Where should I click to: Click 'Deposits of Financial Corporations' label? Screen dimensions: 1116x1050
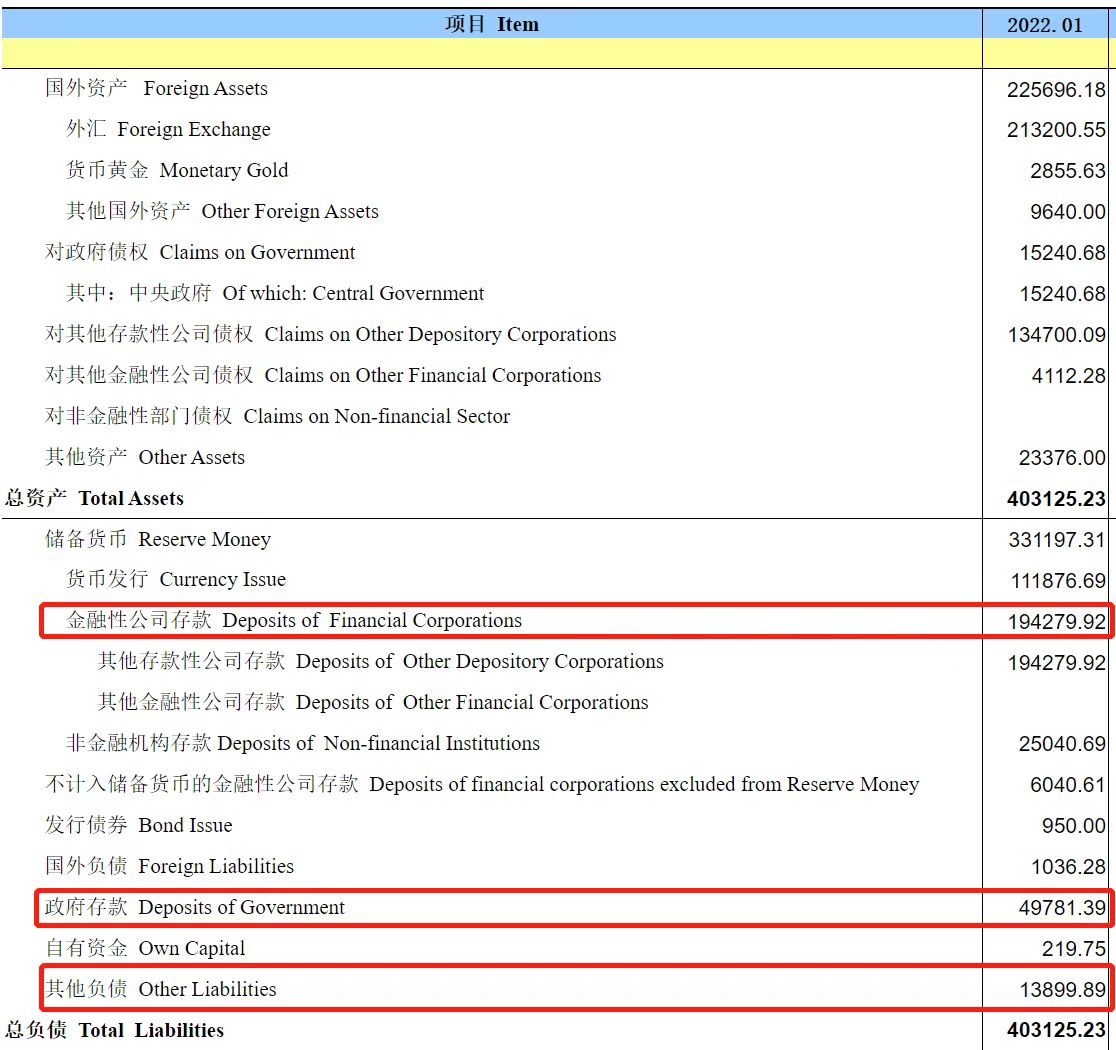pos(293,621)
